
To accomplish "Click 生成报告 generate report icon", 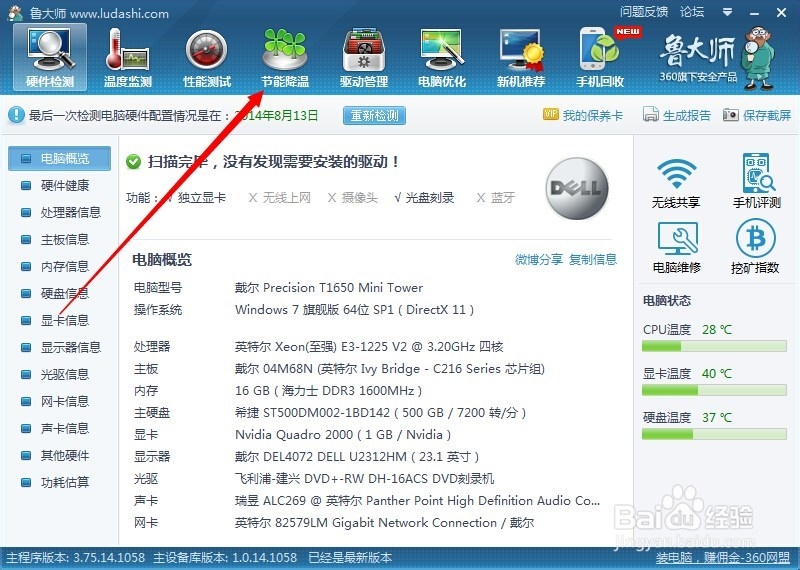I will pos(677,115).
